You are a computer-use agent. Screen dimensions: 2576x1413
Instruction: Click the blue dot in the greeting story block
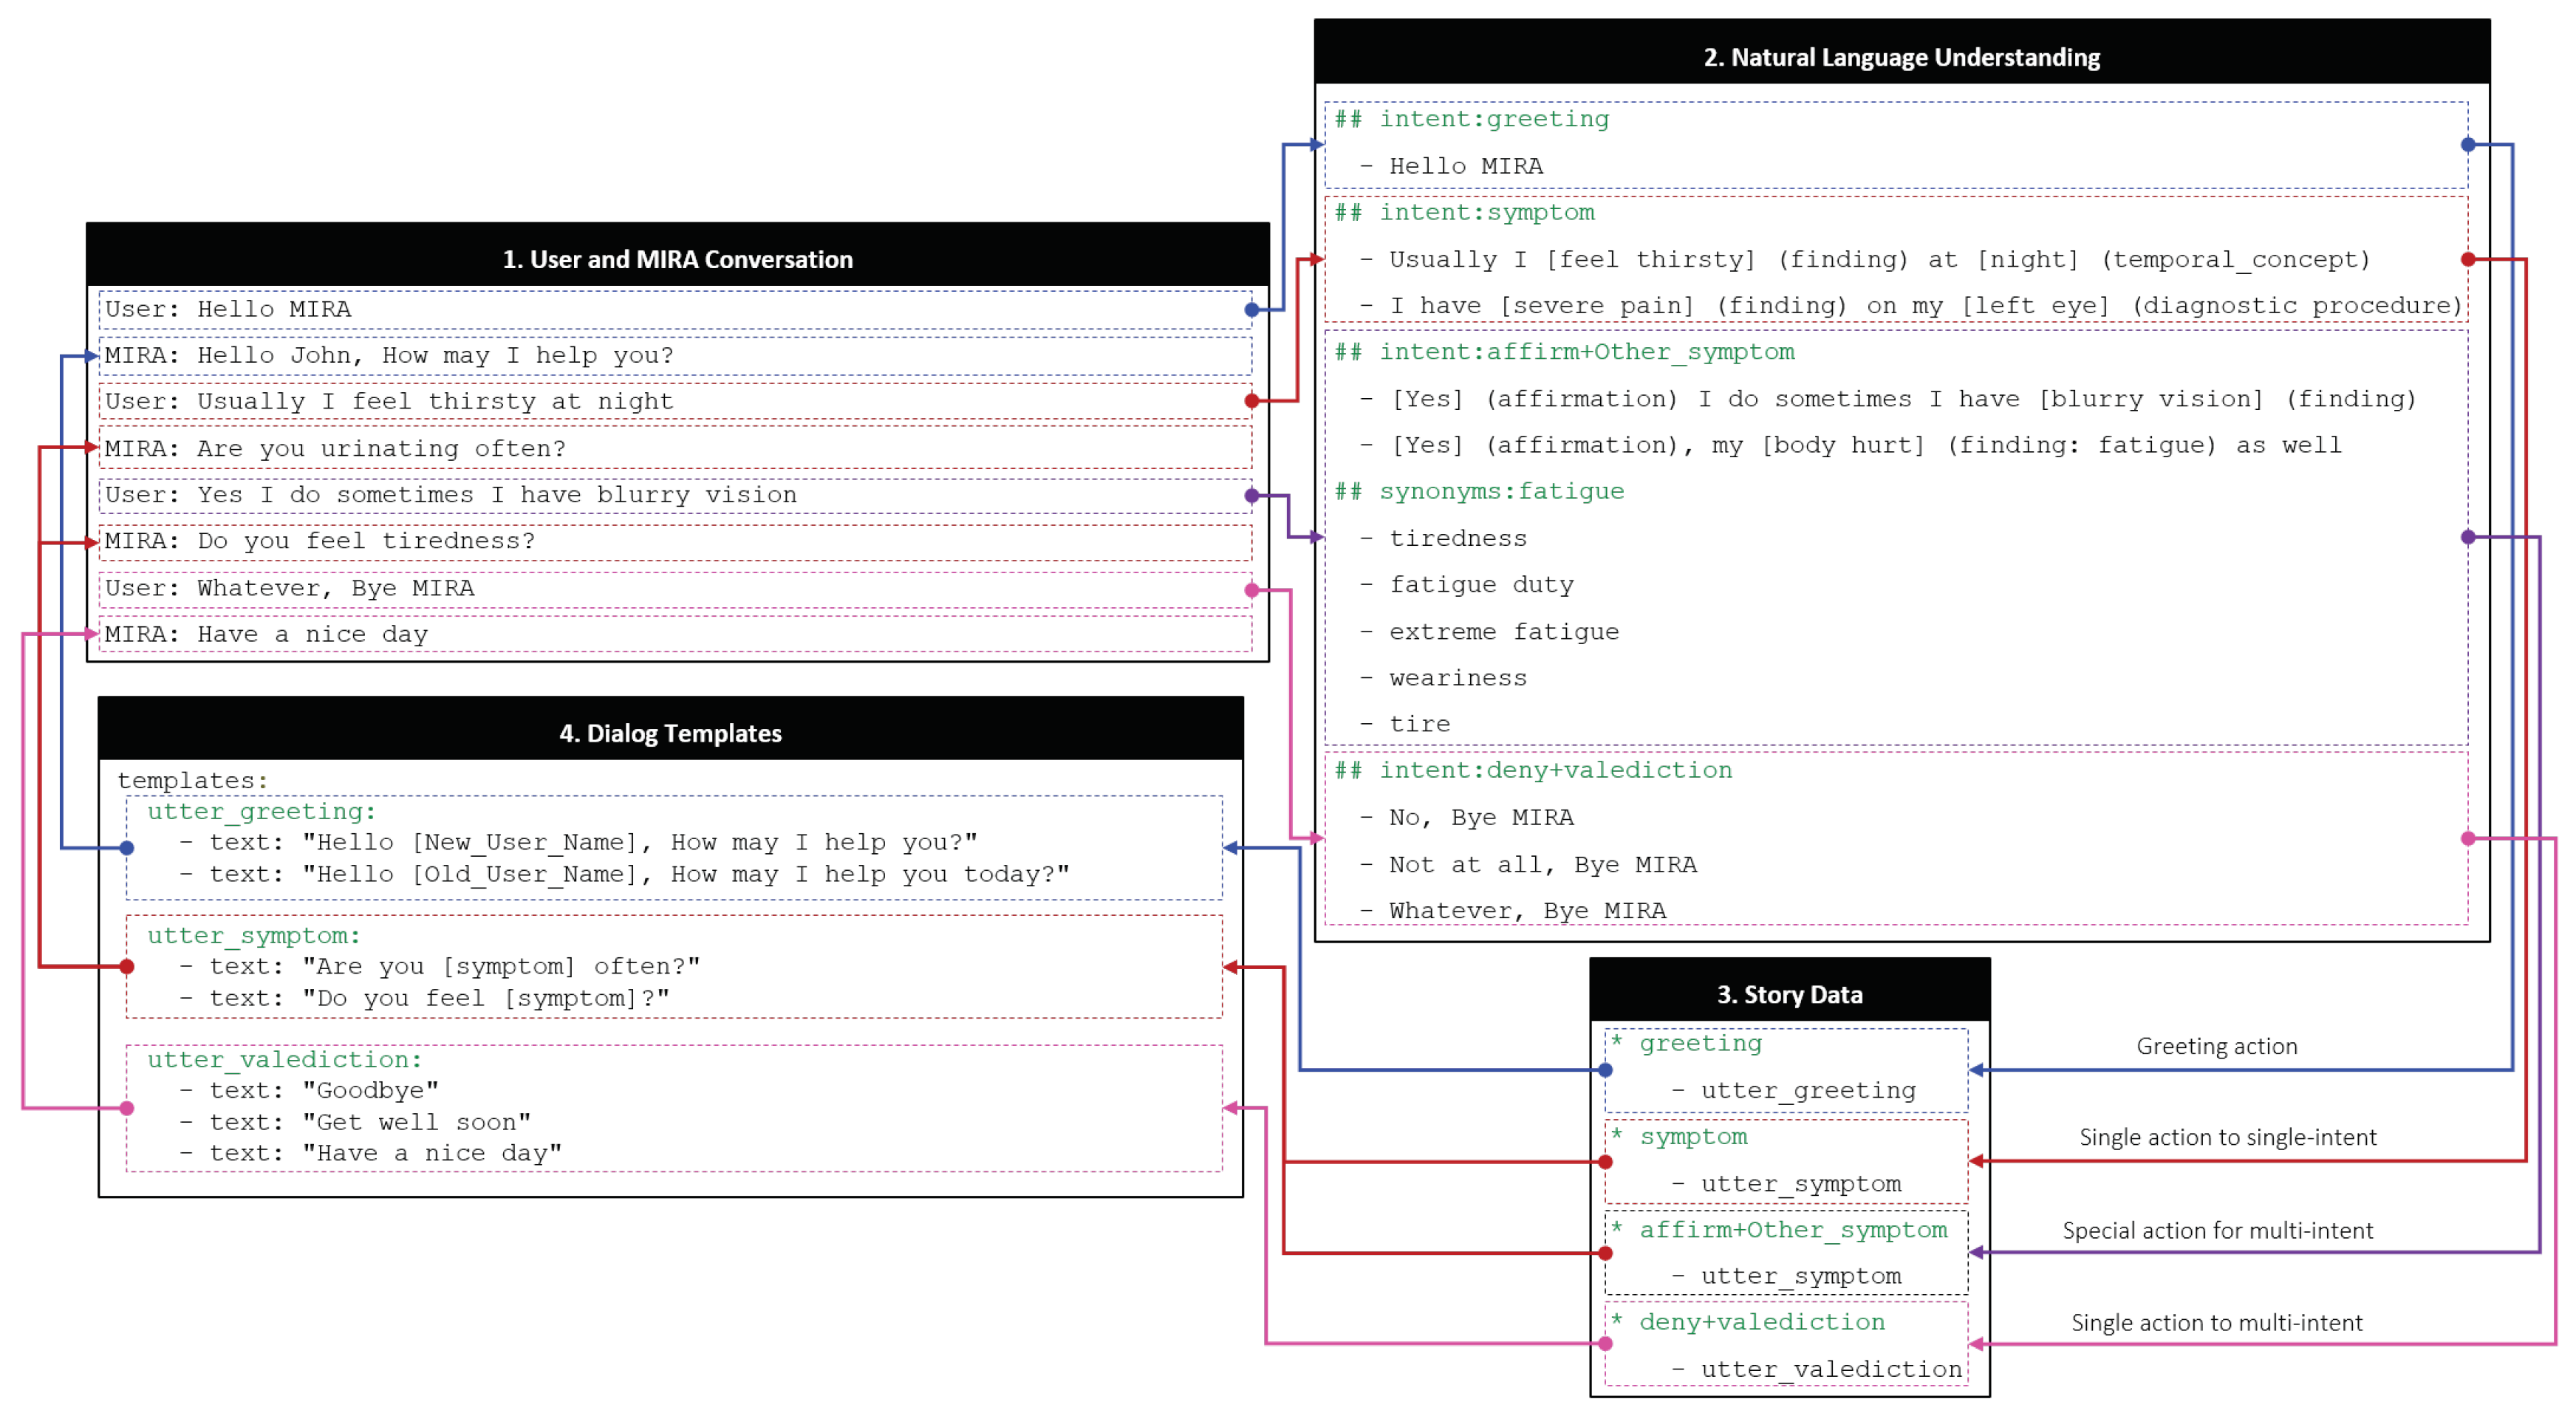(1605, 1070)
